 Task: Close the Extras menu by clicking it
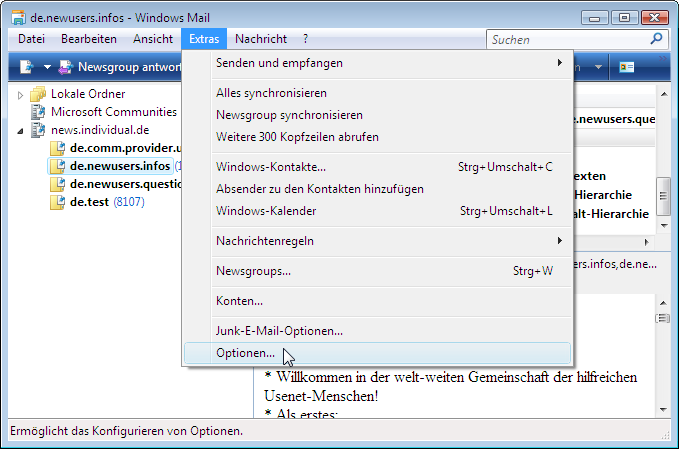coord(204,39)
